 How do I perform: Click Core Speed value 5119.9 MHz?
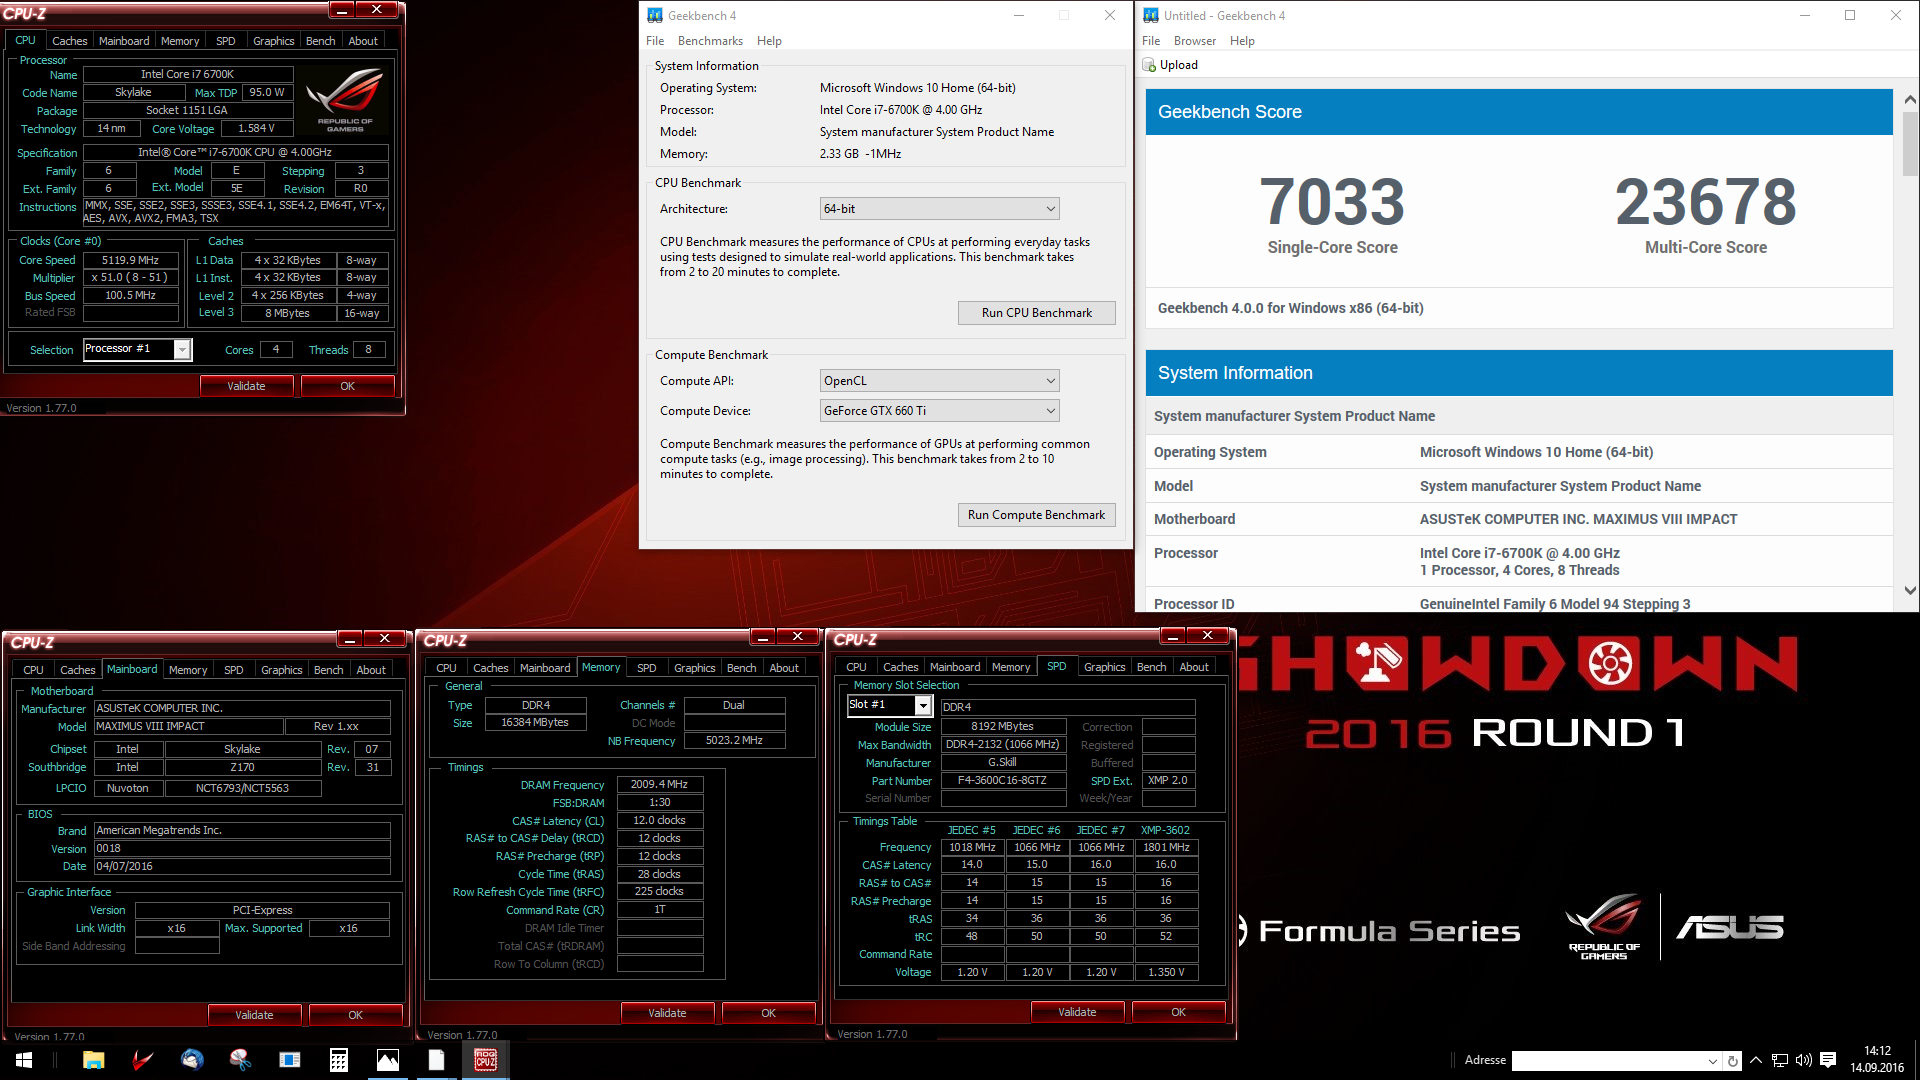click(130, 260)
